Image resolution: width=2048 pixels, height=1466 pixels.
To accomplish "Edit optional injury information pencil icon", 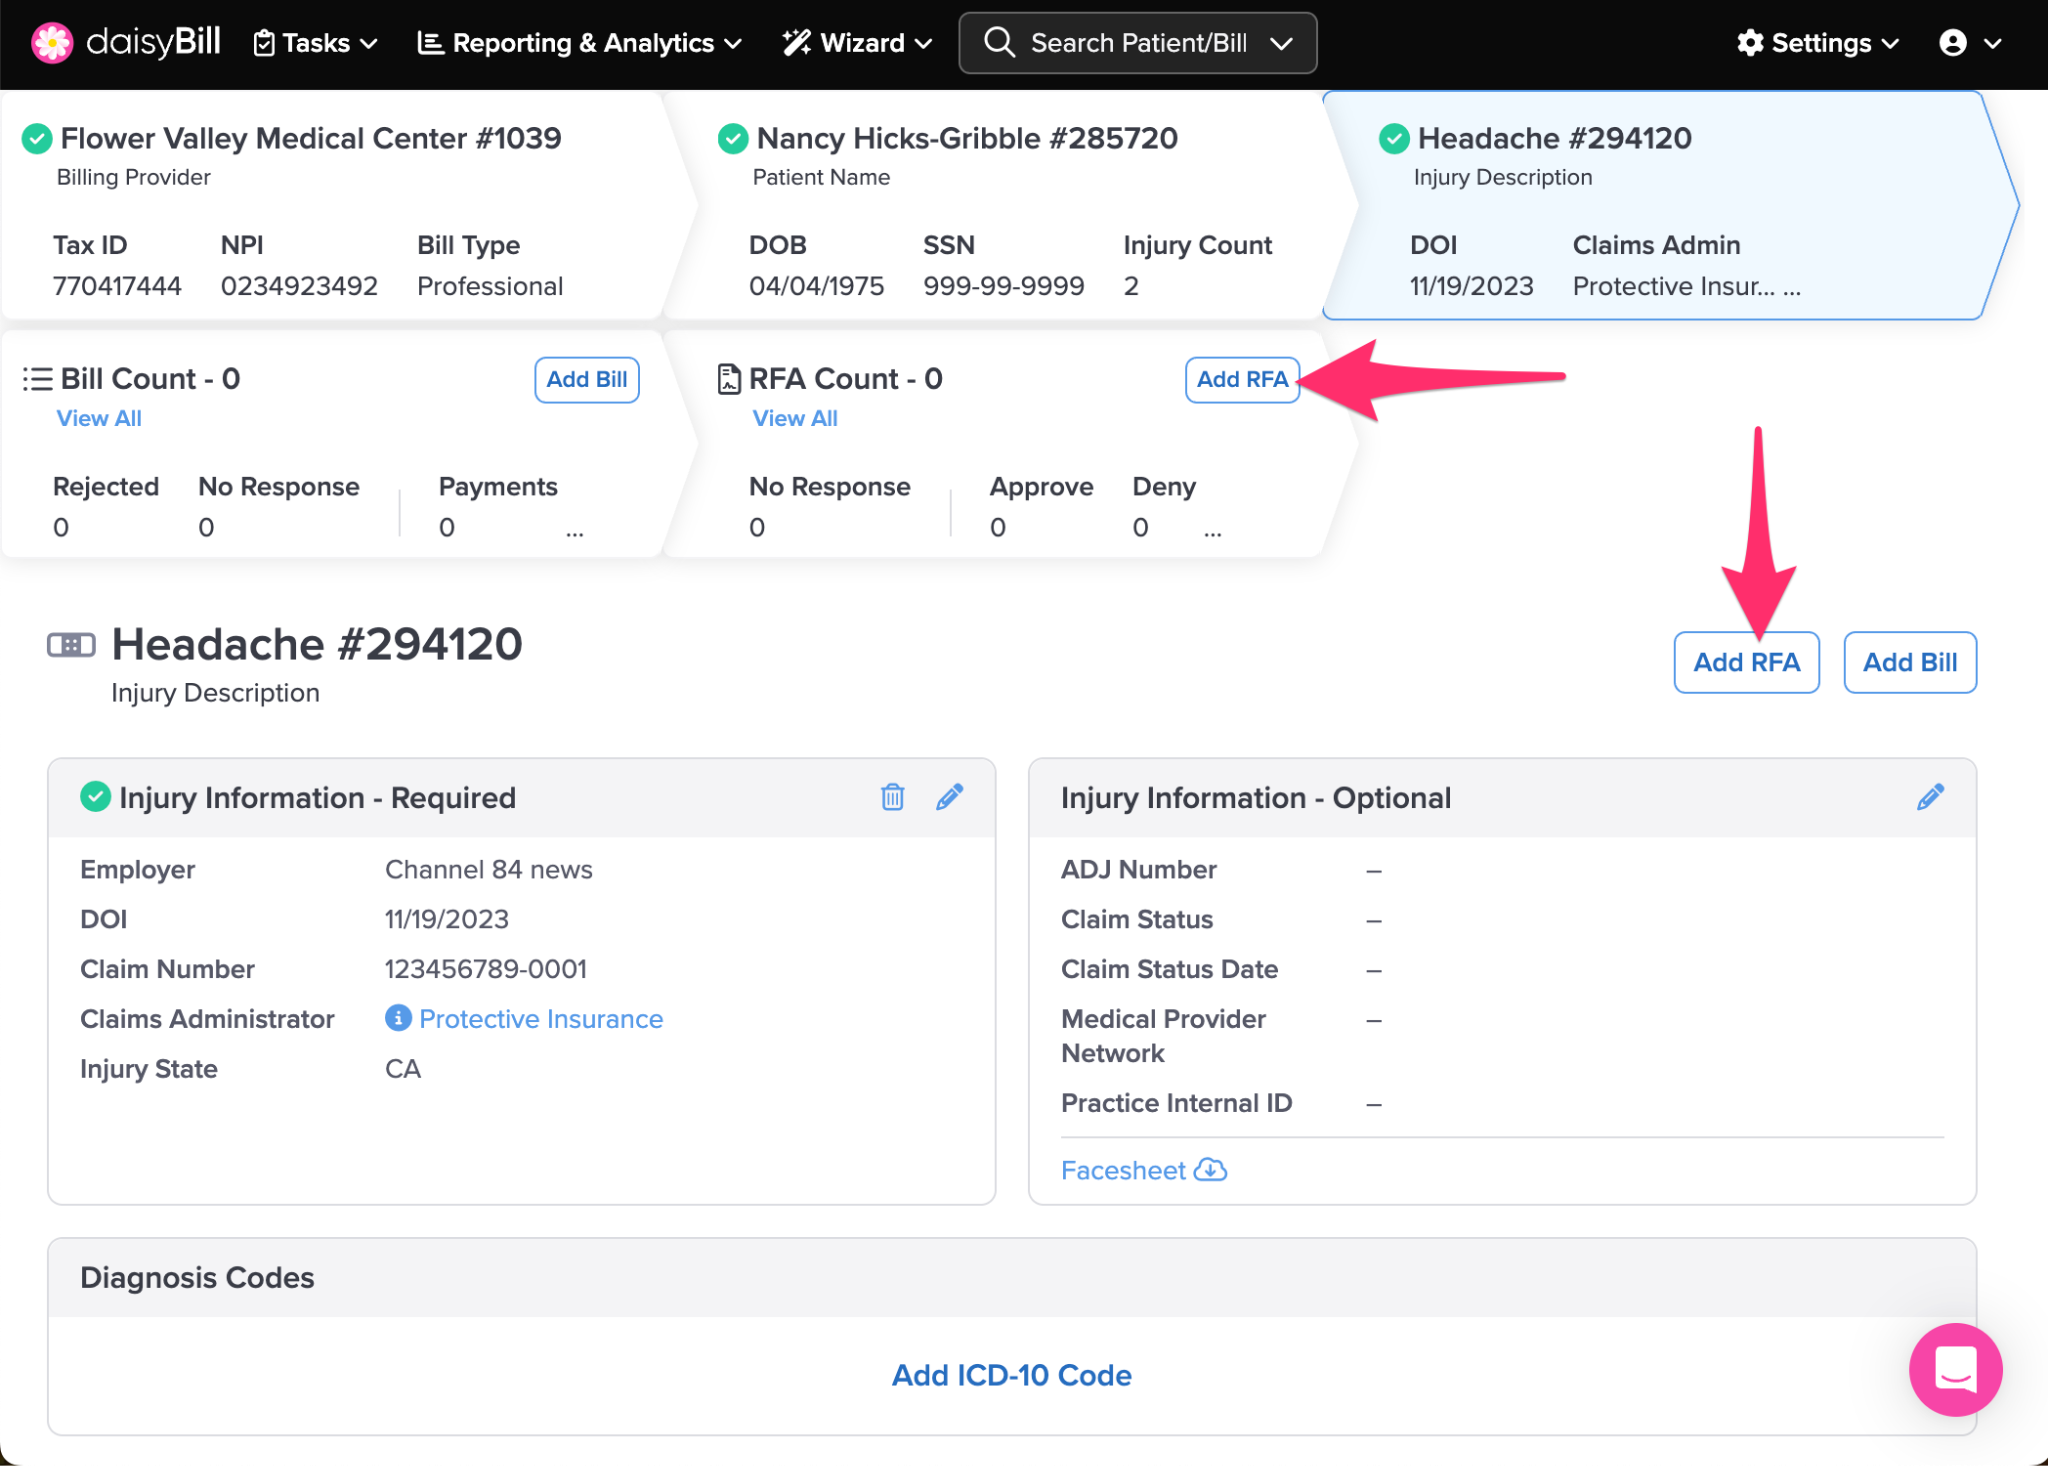I will pyautogui.click(x=1930, y=797).
